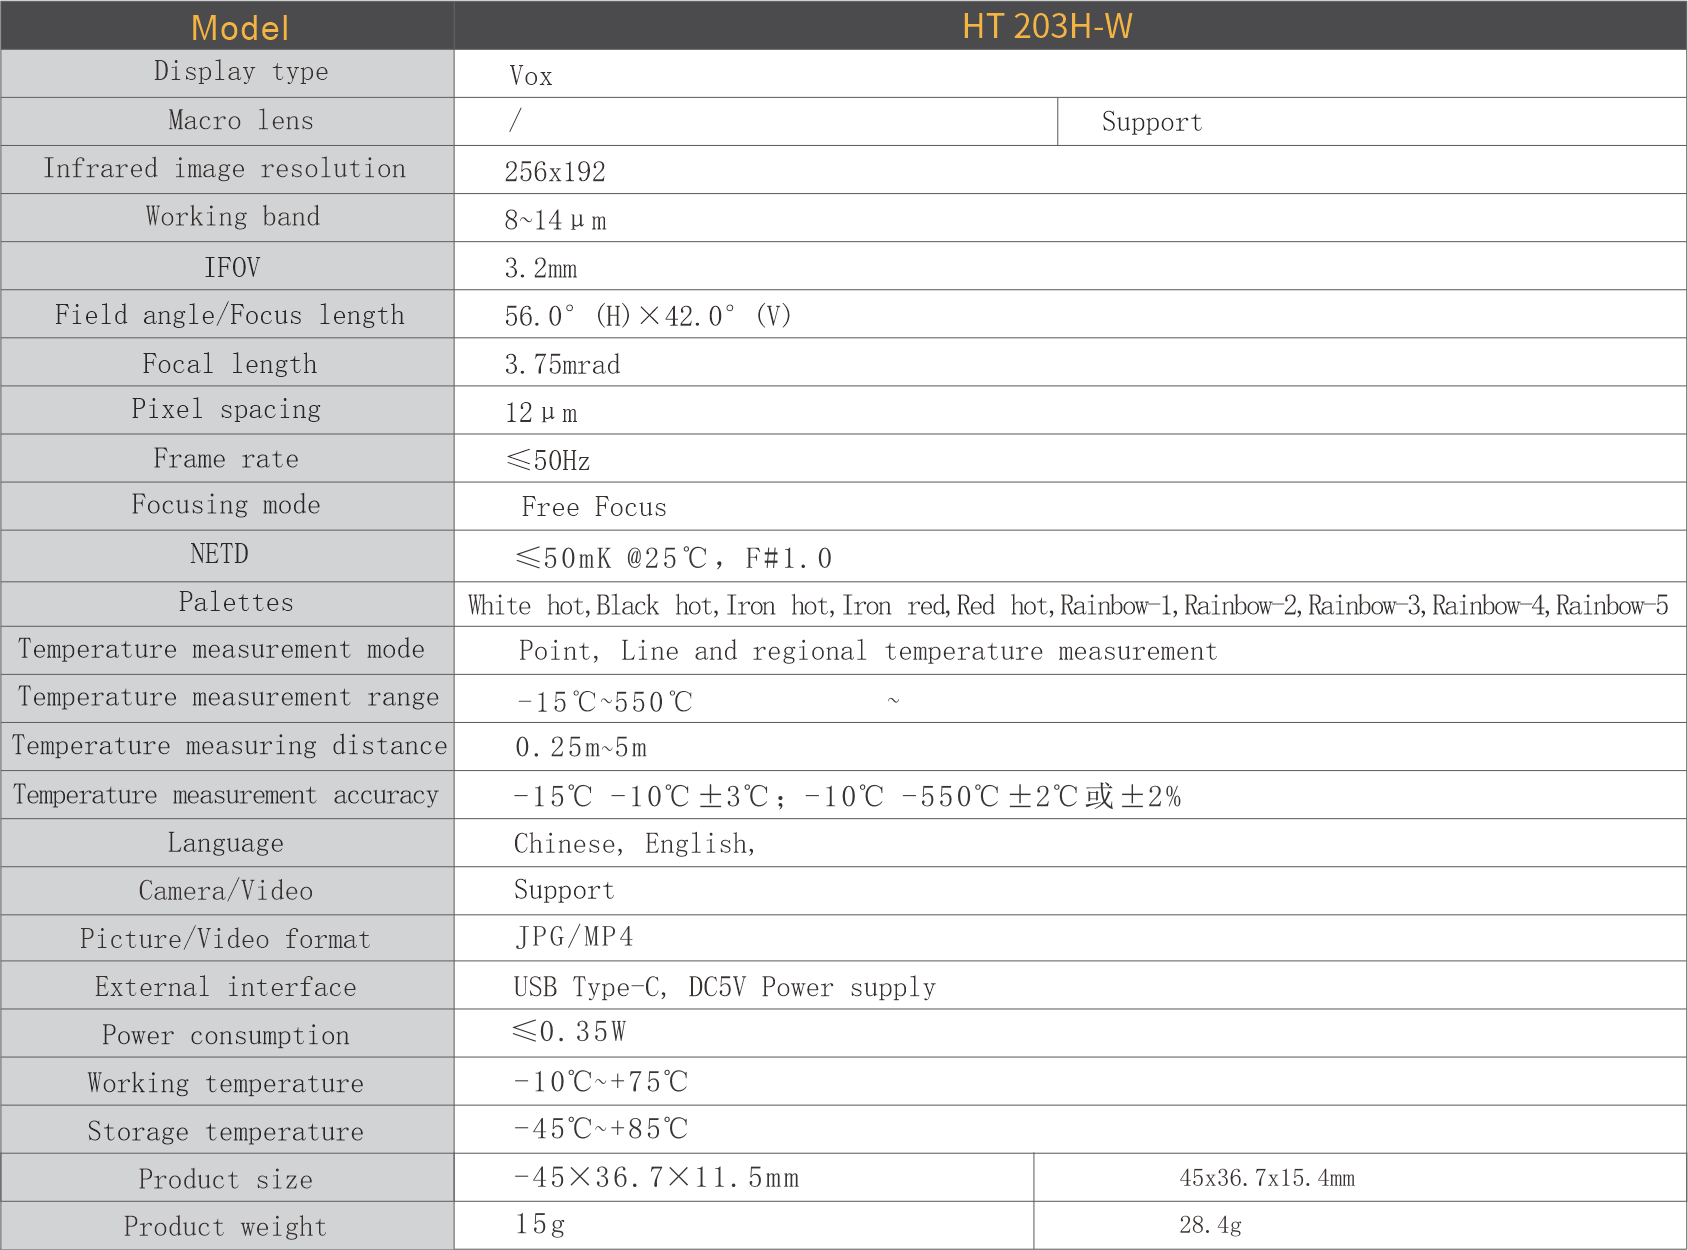Click the '-15℃~550℃' value
Image resolution: width=1688 pixels, height=1250 pixels.
[604, 702]
